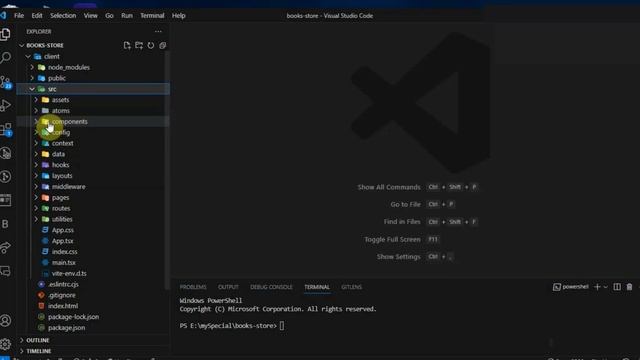Viewport: 640px width, 360px height.
Task: Switch to the OUTPUT panel tab
Action: point(228,287)
